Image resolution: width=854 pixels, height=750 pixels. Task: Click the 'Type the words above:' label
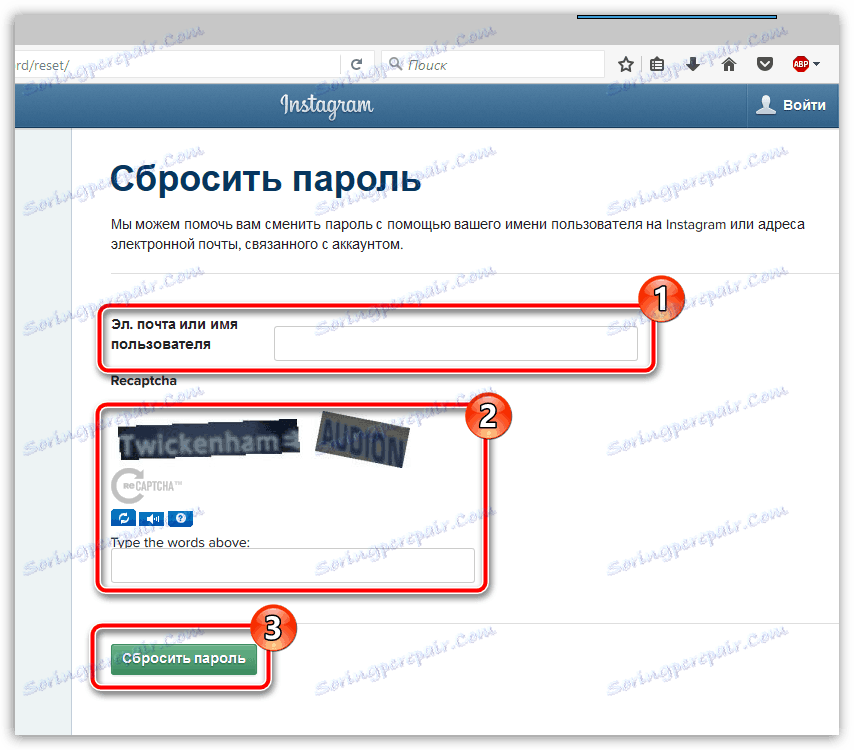coord(180,542)
